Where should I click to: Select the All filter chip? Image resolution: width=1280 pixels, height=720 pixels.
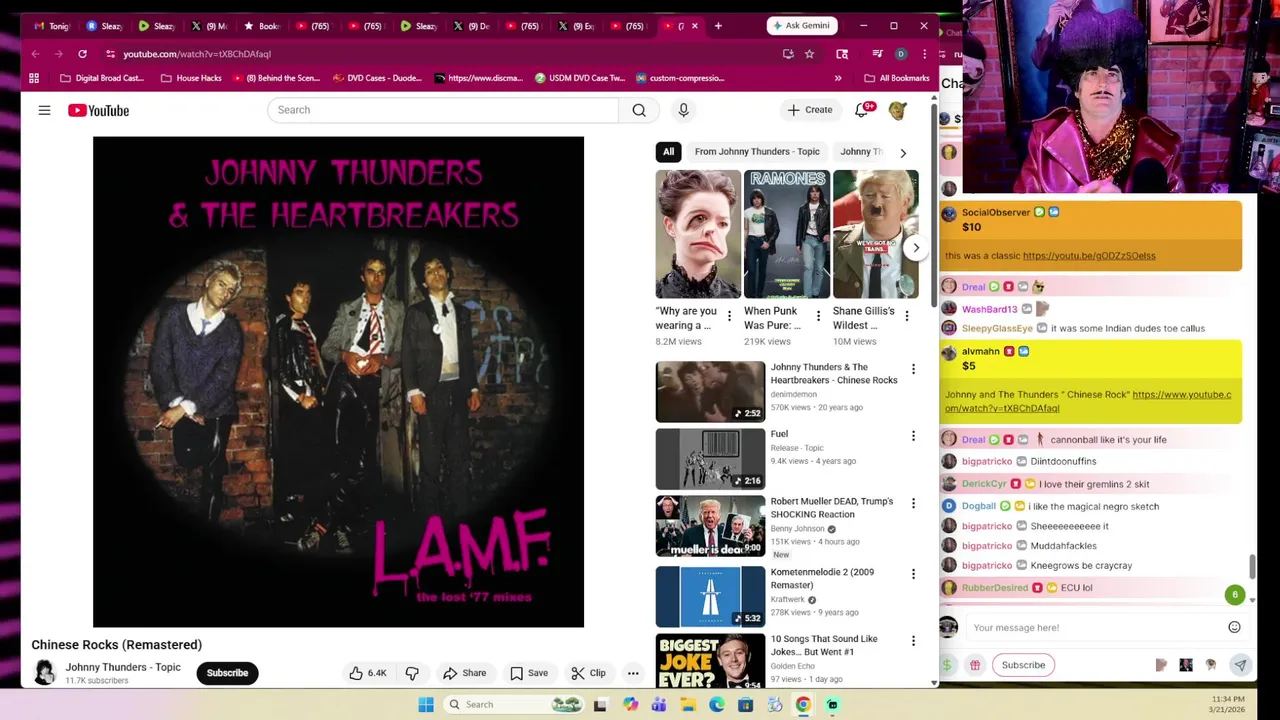[668, 152]
